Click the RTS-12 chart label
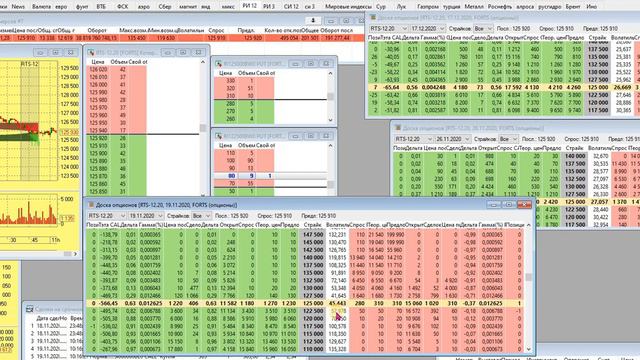 point(30,64)
